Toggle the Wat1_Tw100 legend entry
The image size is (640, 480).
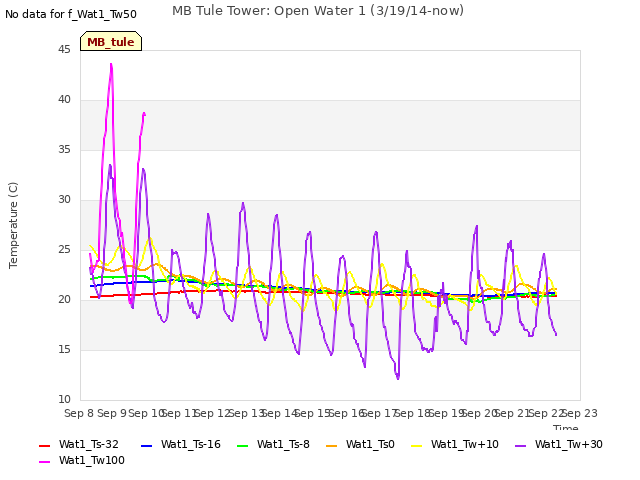82,460
